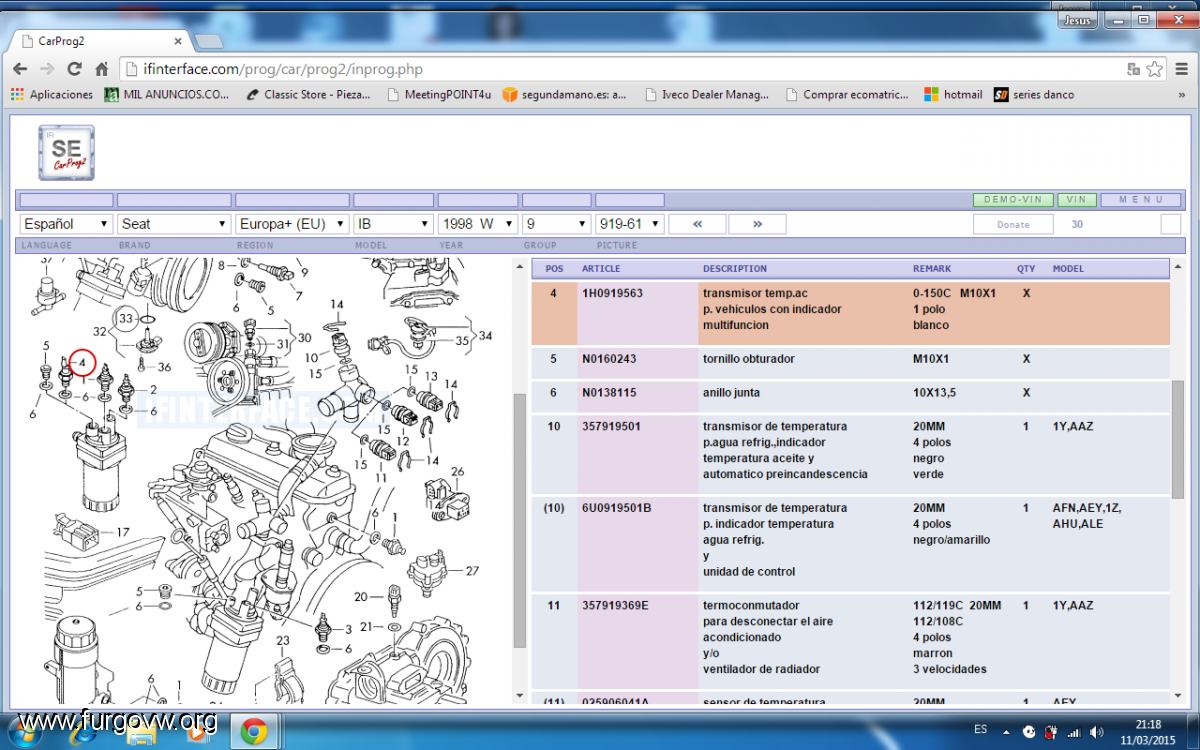Close the CarProg2 tab
This screenshot has height=750, width=1200.
[x=179, y=41]
